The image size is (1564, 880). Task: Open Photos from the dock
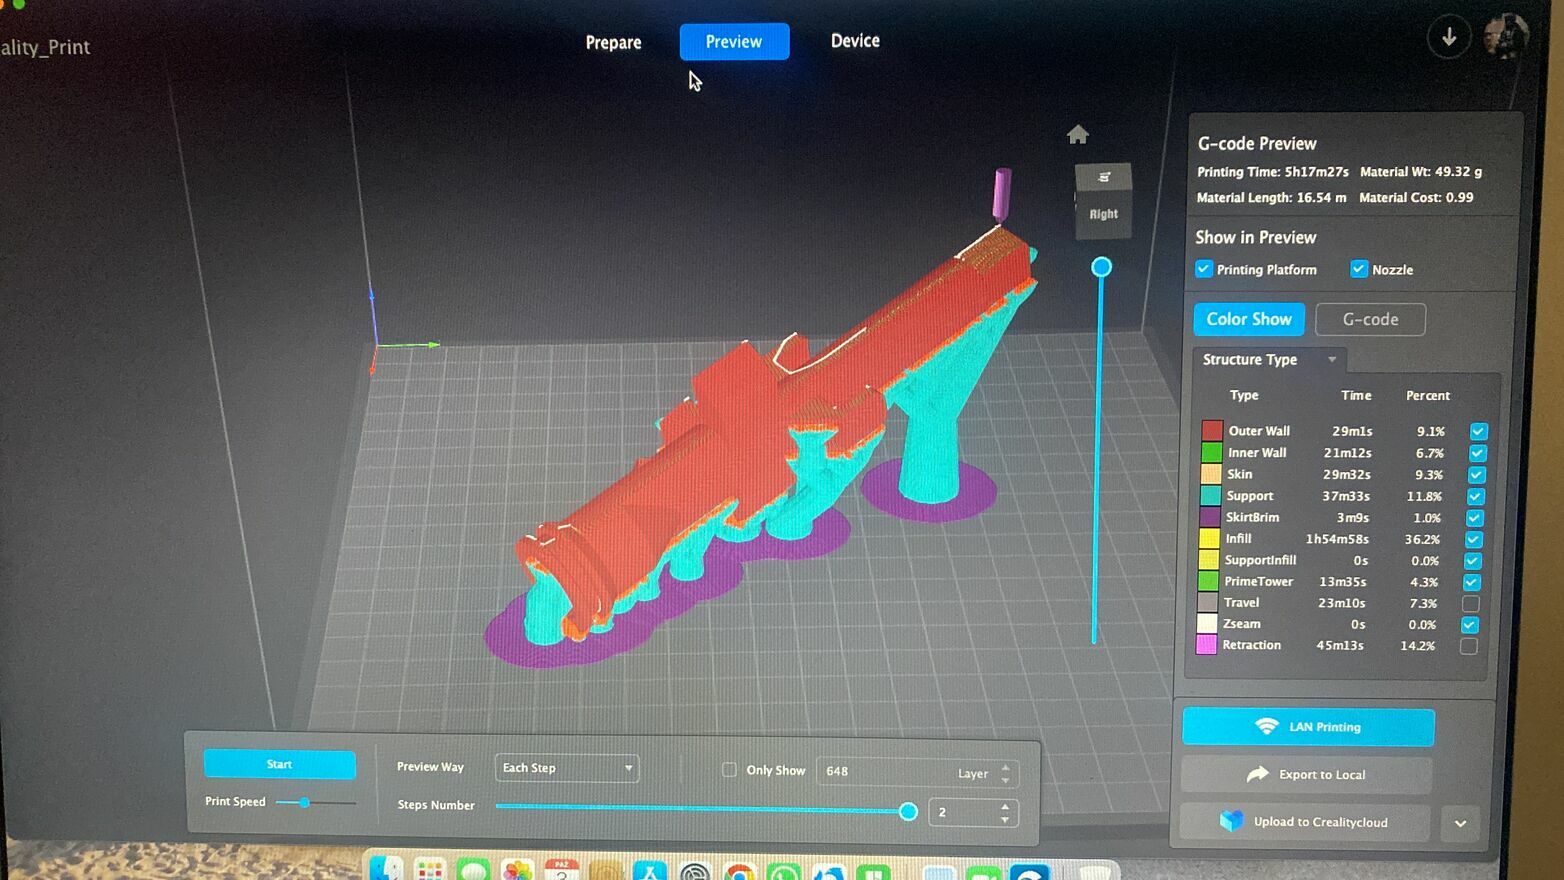(x=518, y=870)
